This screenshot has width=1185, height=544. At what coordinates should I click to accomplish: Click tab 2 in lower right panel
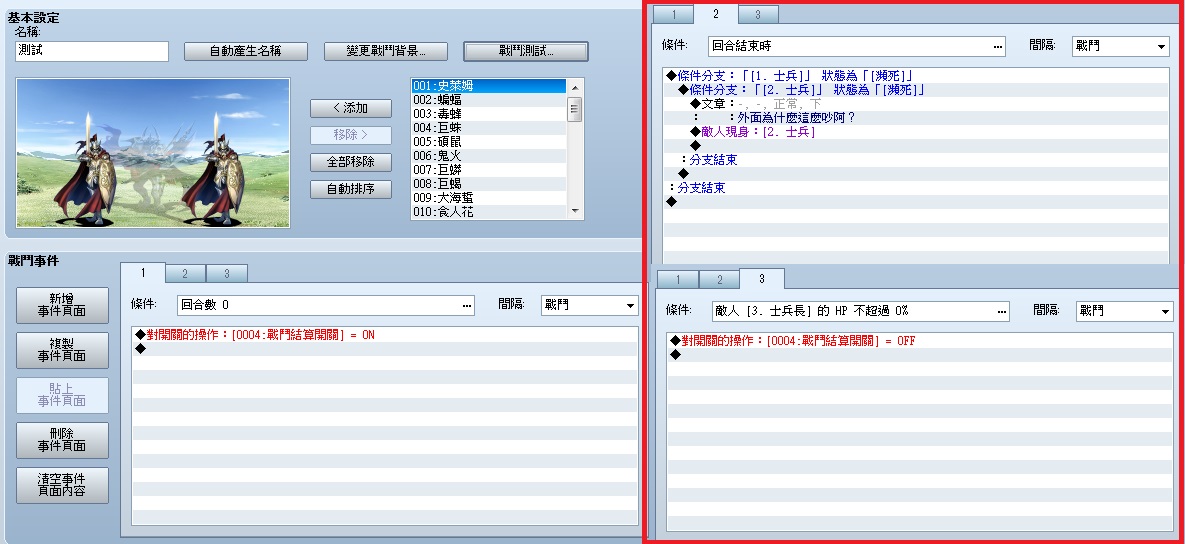coord(719,280)
